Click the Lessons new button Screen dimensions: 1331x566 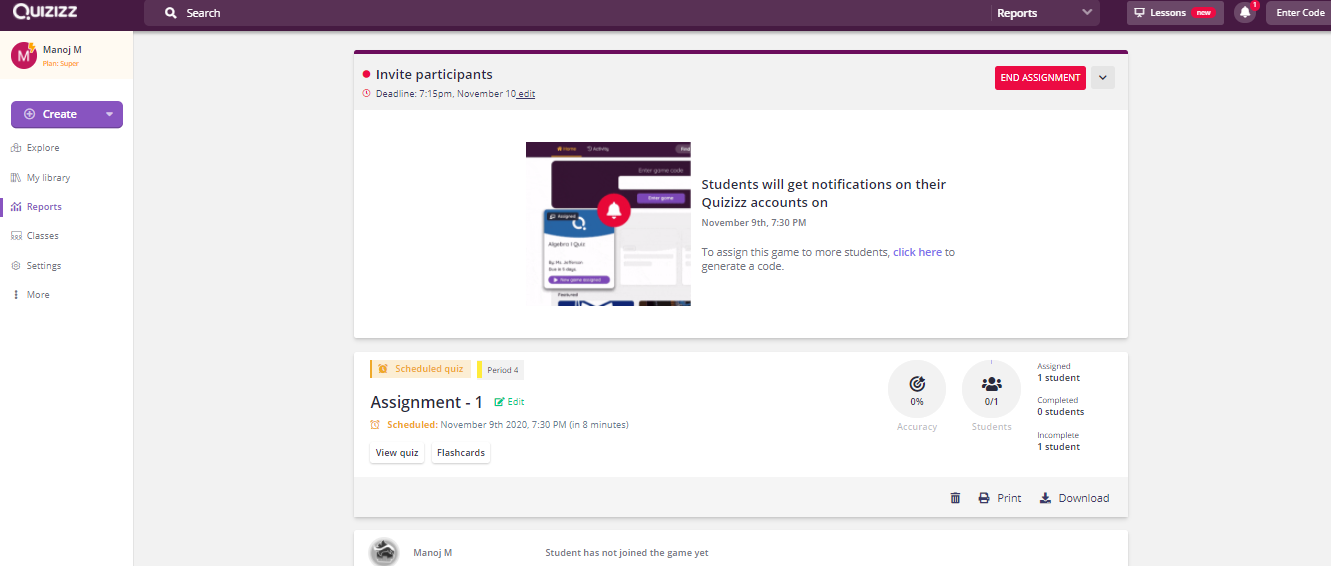coord(1175,13)
